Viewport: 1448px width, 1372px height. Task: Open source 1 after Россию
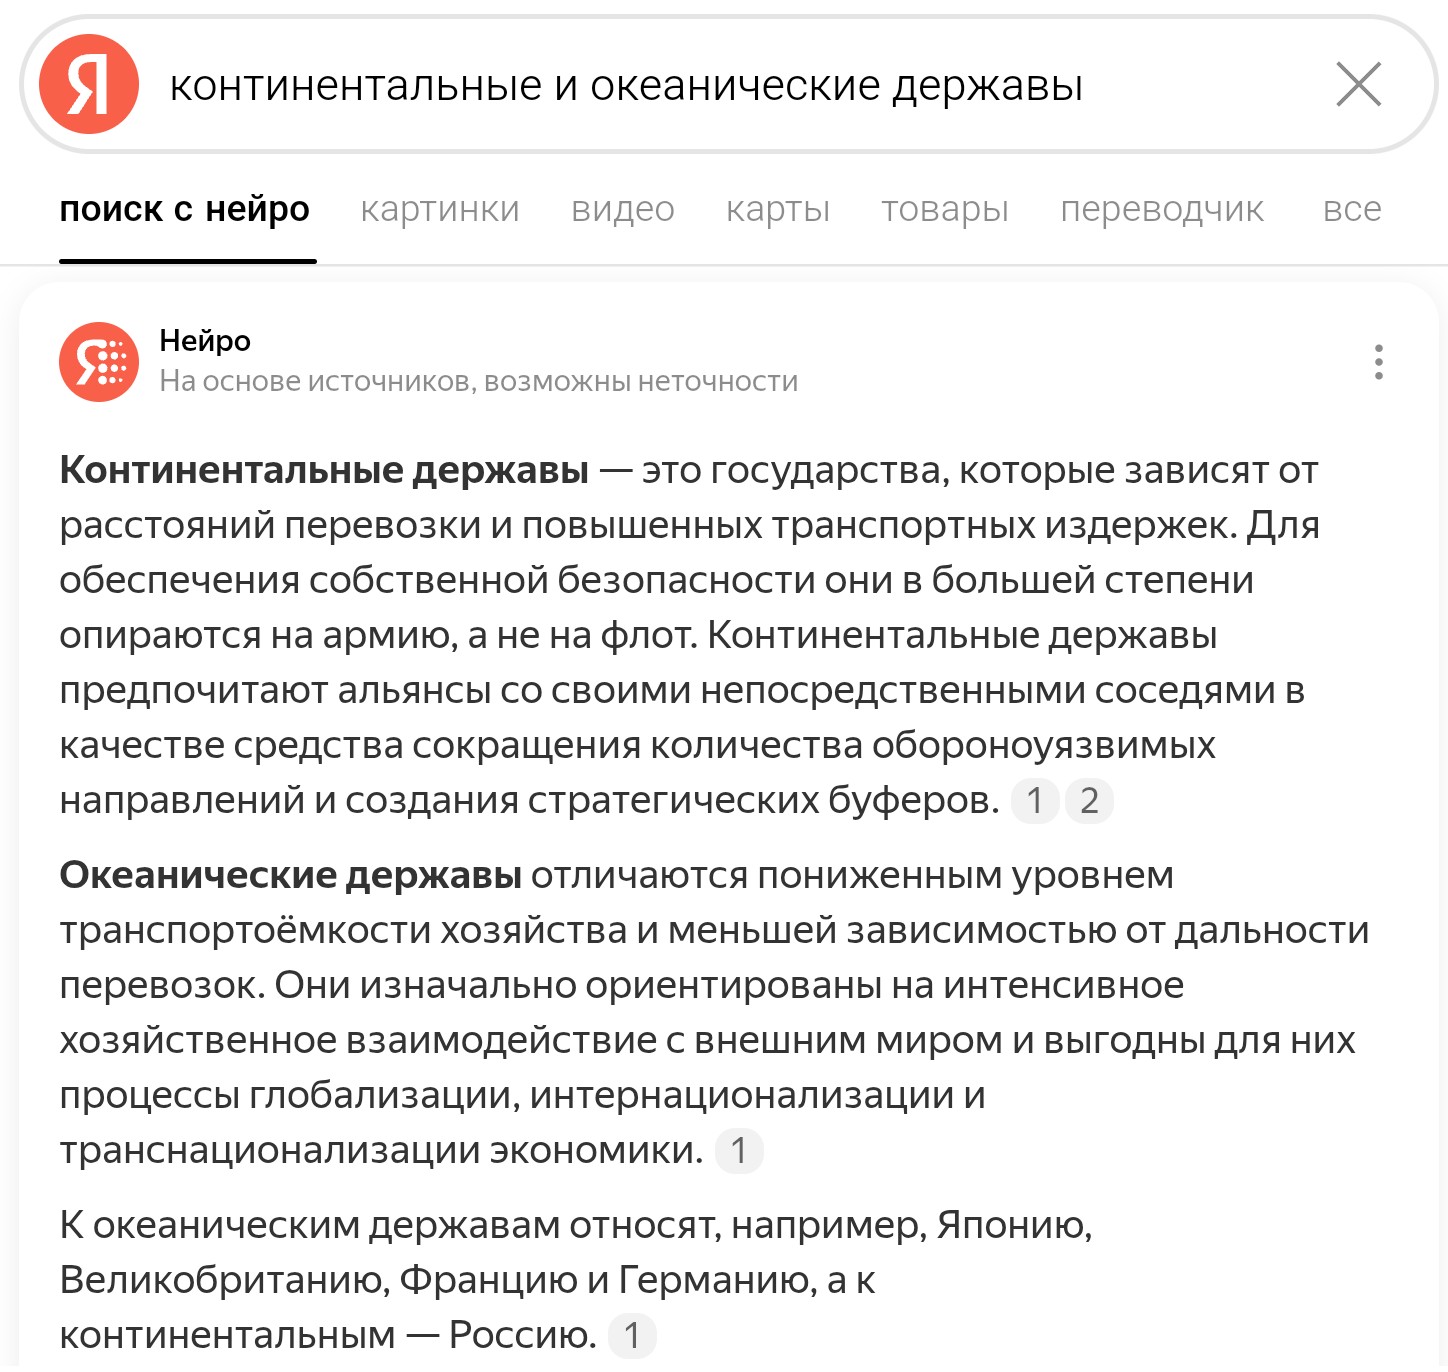pyautogui.click(x=632, y=1336)
